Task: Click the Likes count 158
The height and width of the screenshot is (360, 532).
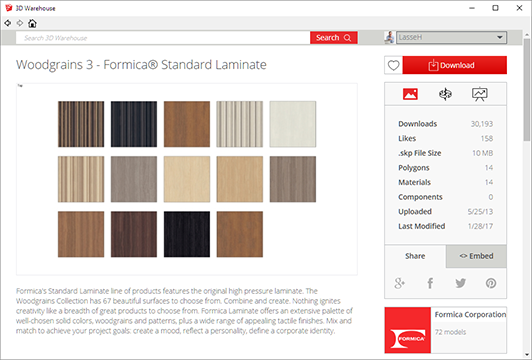Action: 487,138
